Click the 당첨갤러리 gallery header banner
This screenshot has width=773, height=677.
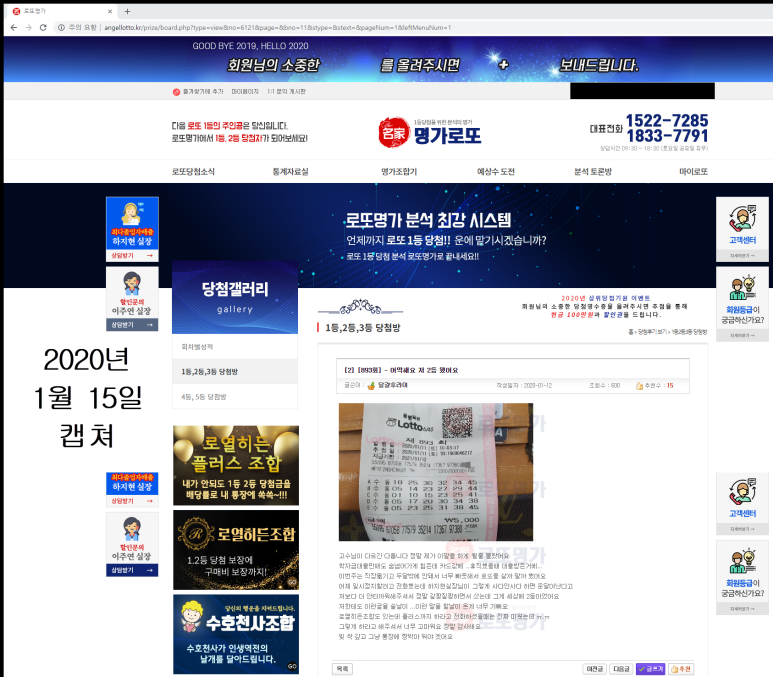pos(235,297)
